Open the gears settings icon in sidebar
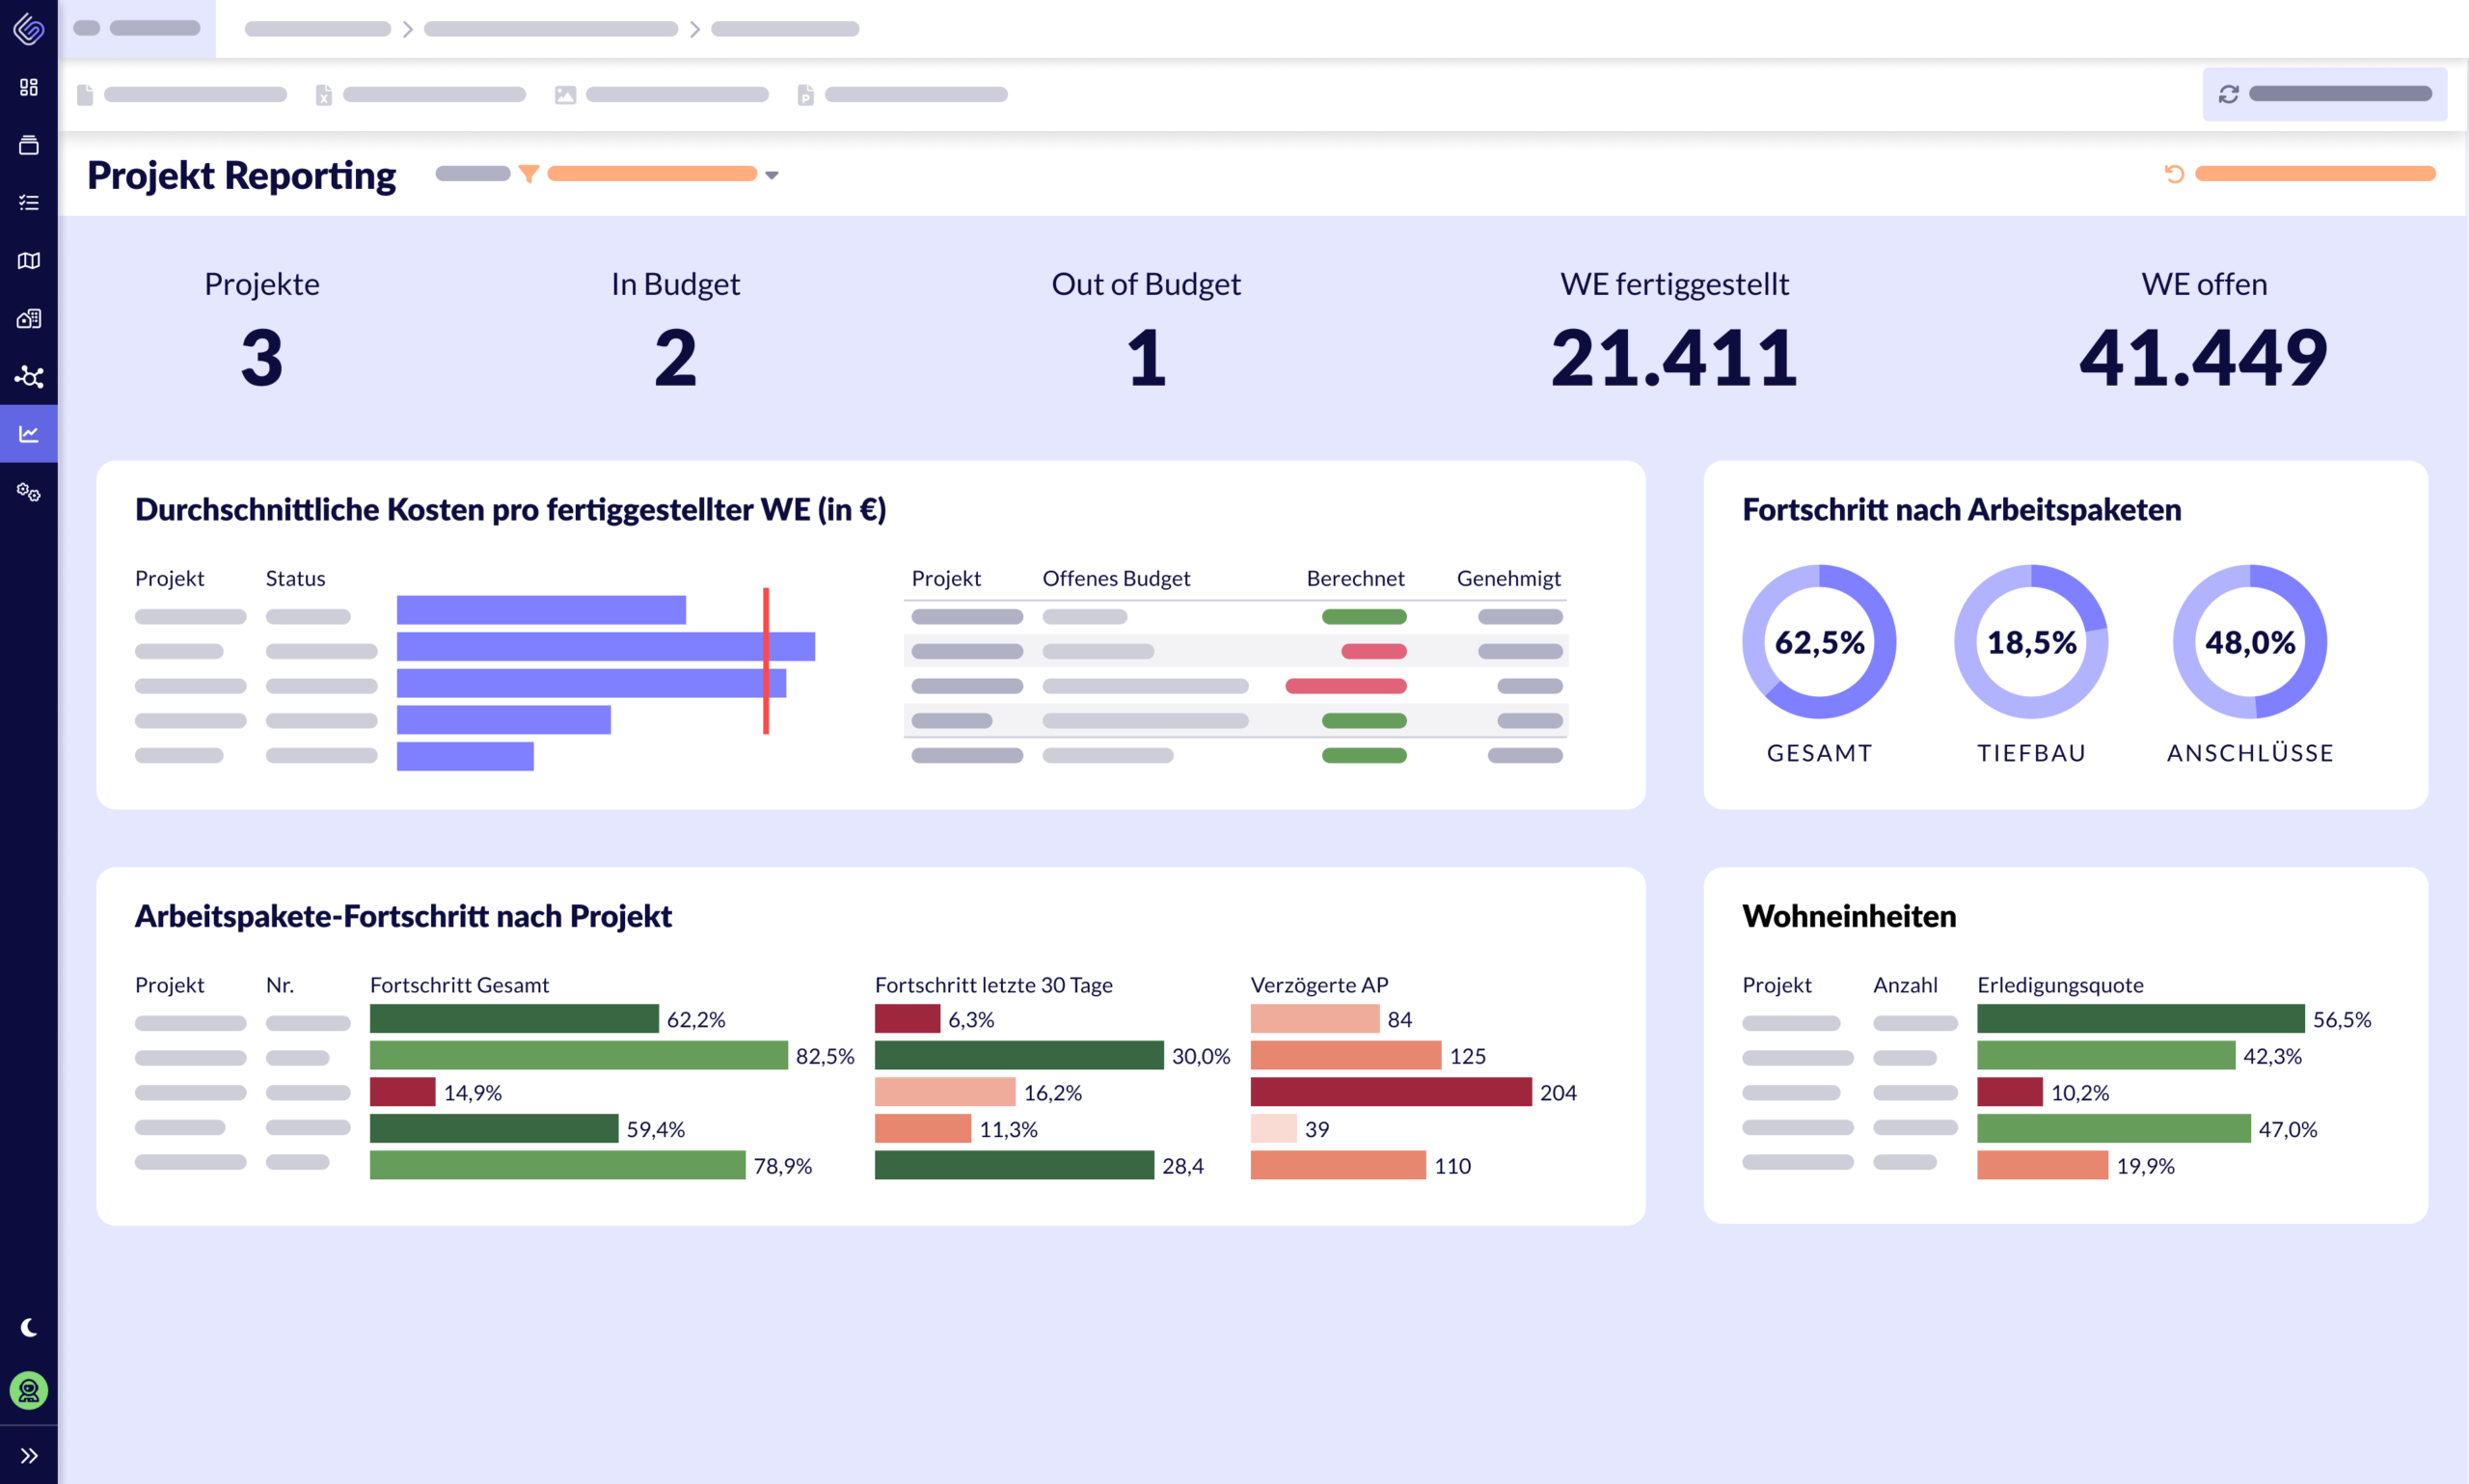 click(29, 492)
